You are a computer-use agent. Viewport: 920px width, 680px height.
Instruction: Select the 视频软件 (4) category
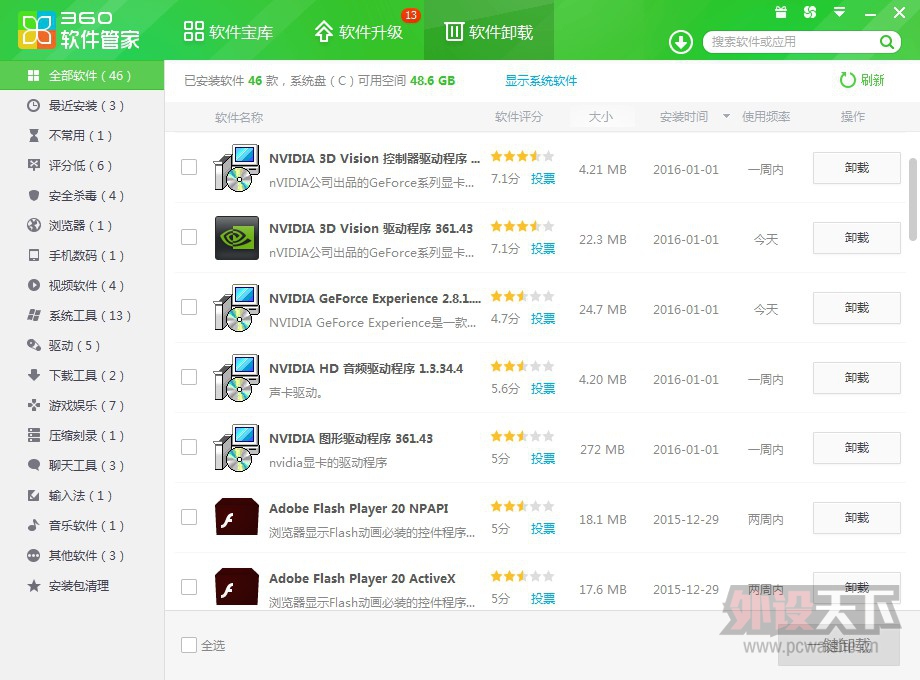[x=82, y=285]
